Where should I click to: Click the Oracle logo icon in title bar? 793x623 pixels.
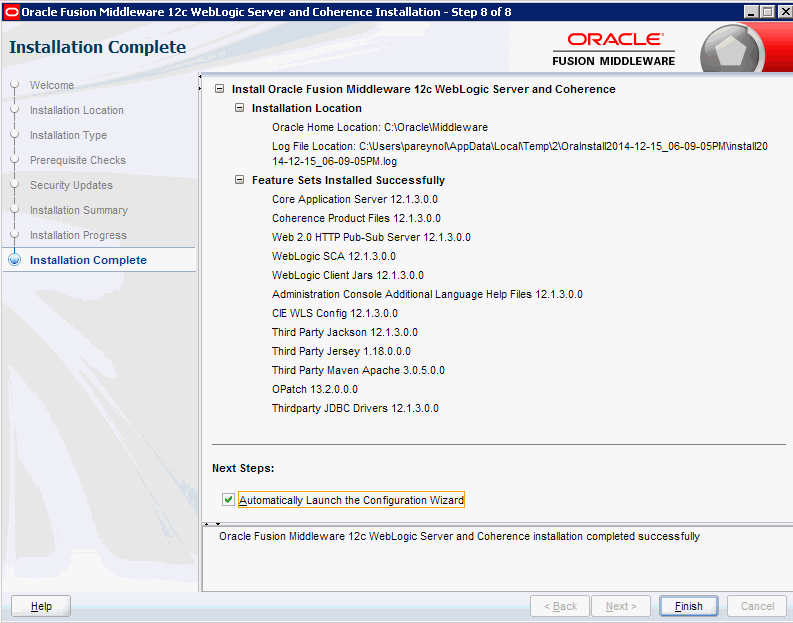click(x=11, y=12)
